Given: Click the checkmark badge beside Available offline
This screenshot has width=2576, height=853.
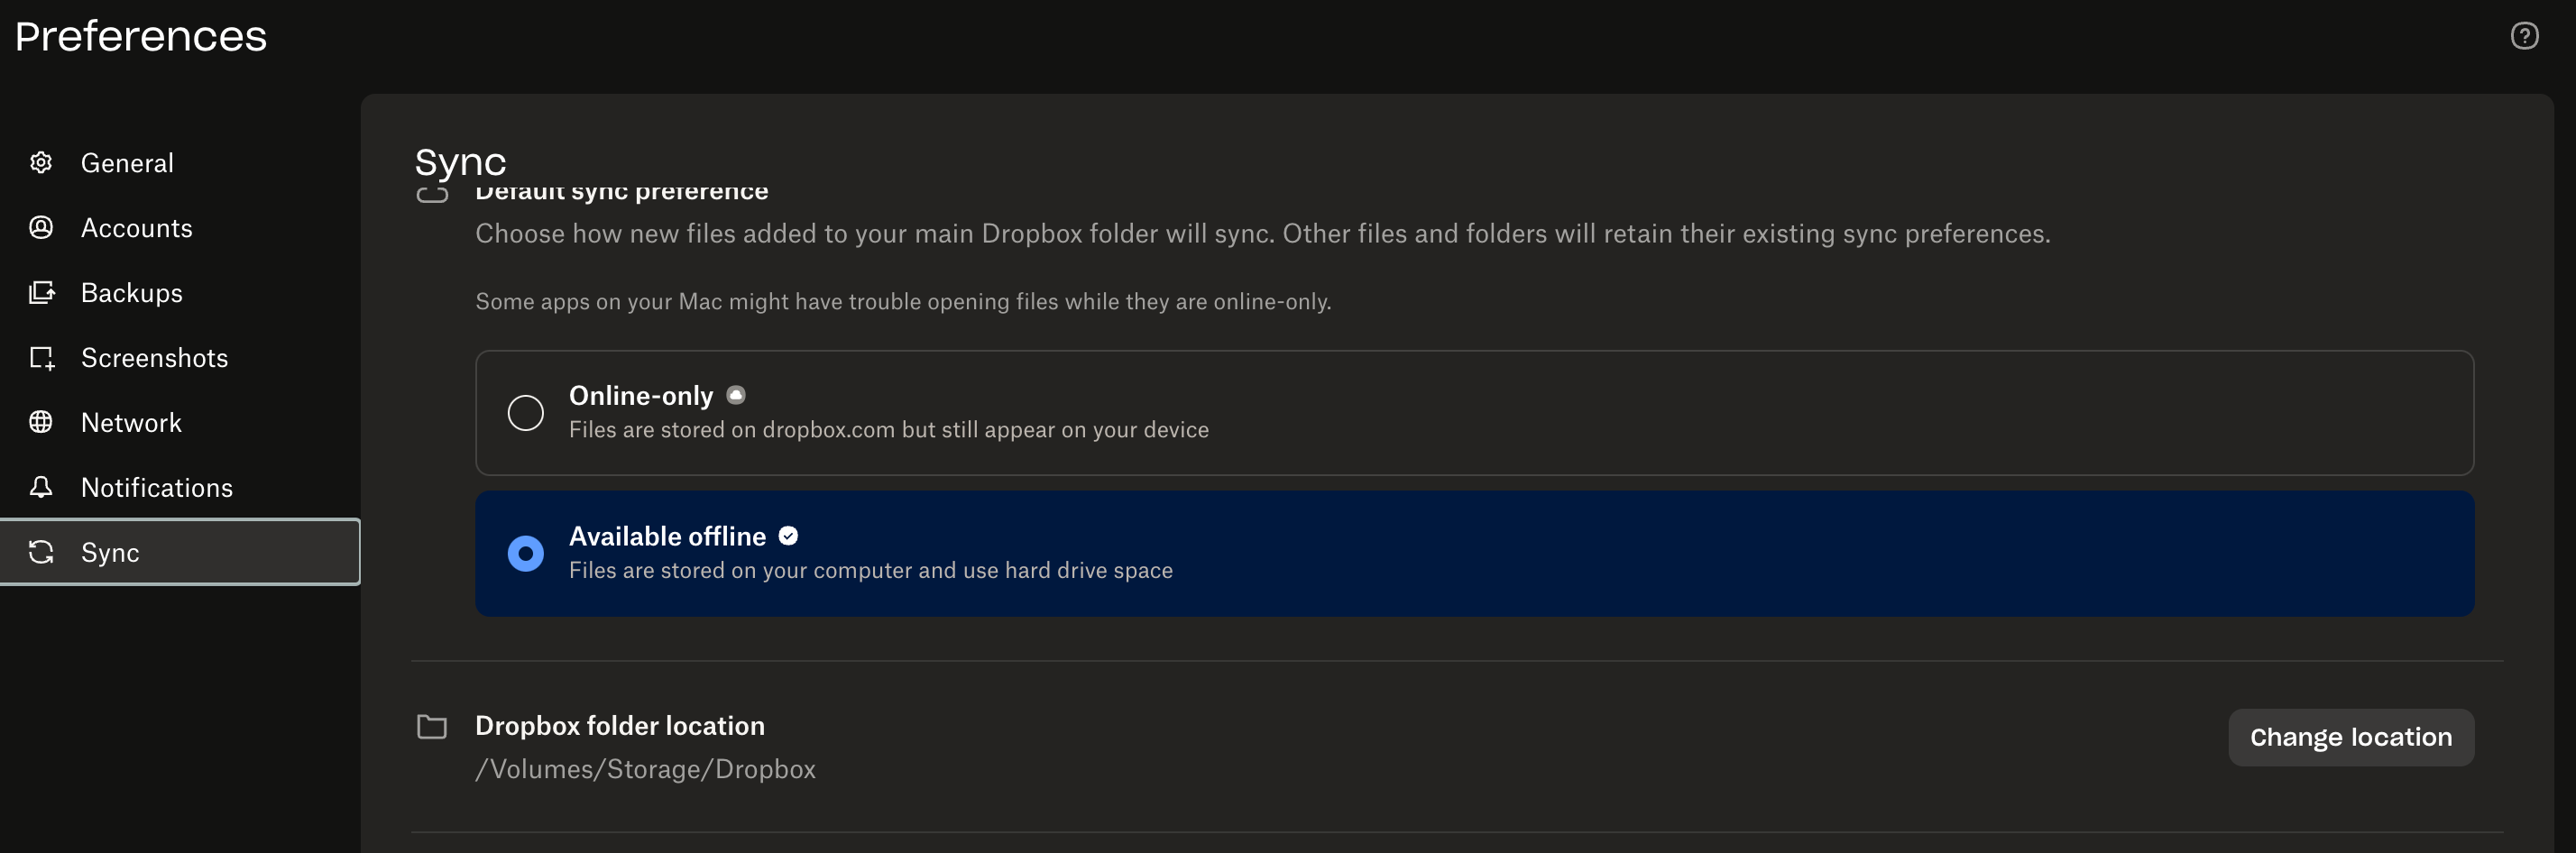Looking at the screenshot, I should (x=788, y=536).
